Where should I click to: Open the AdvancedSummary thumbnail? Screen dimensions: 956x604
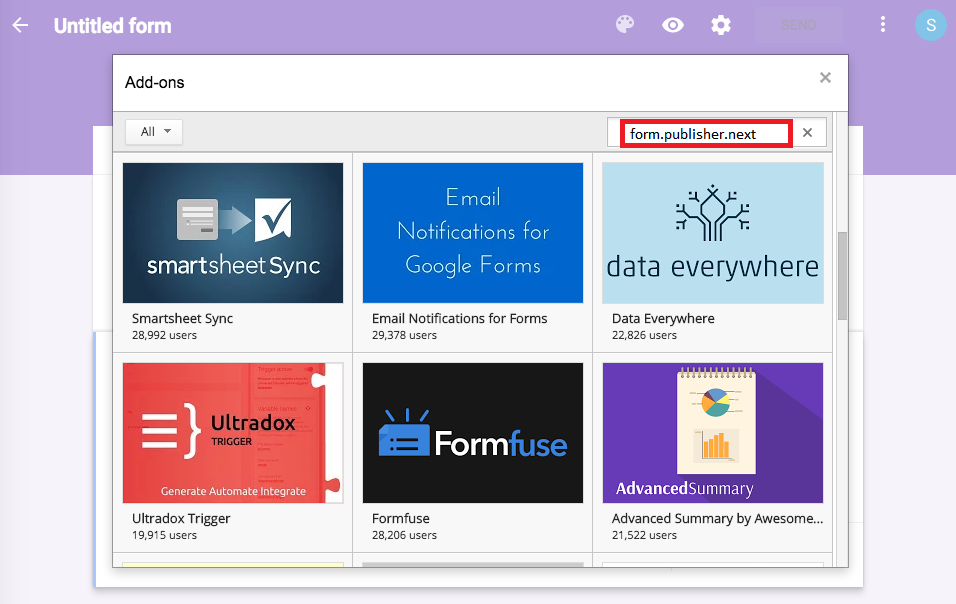pos(713,433)
